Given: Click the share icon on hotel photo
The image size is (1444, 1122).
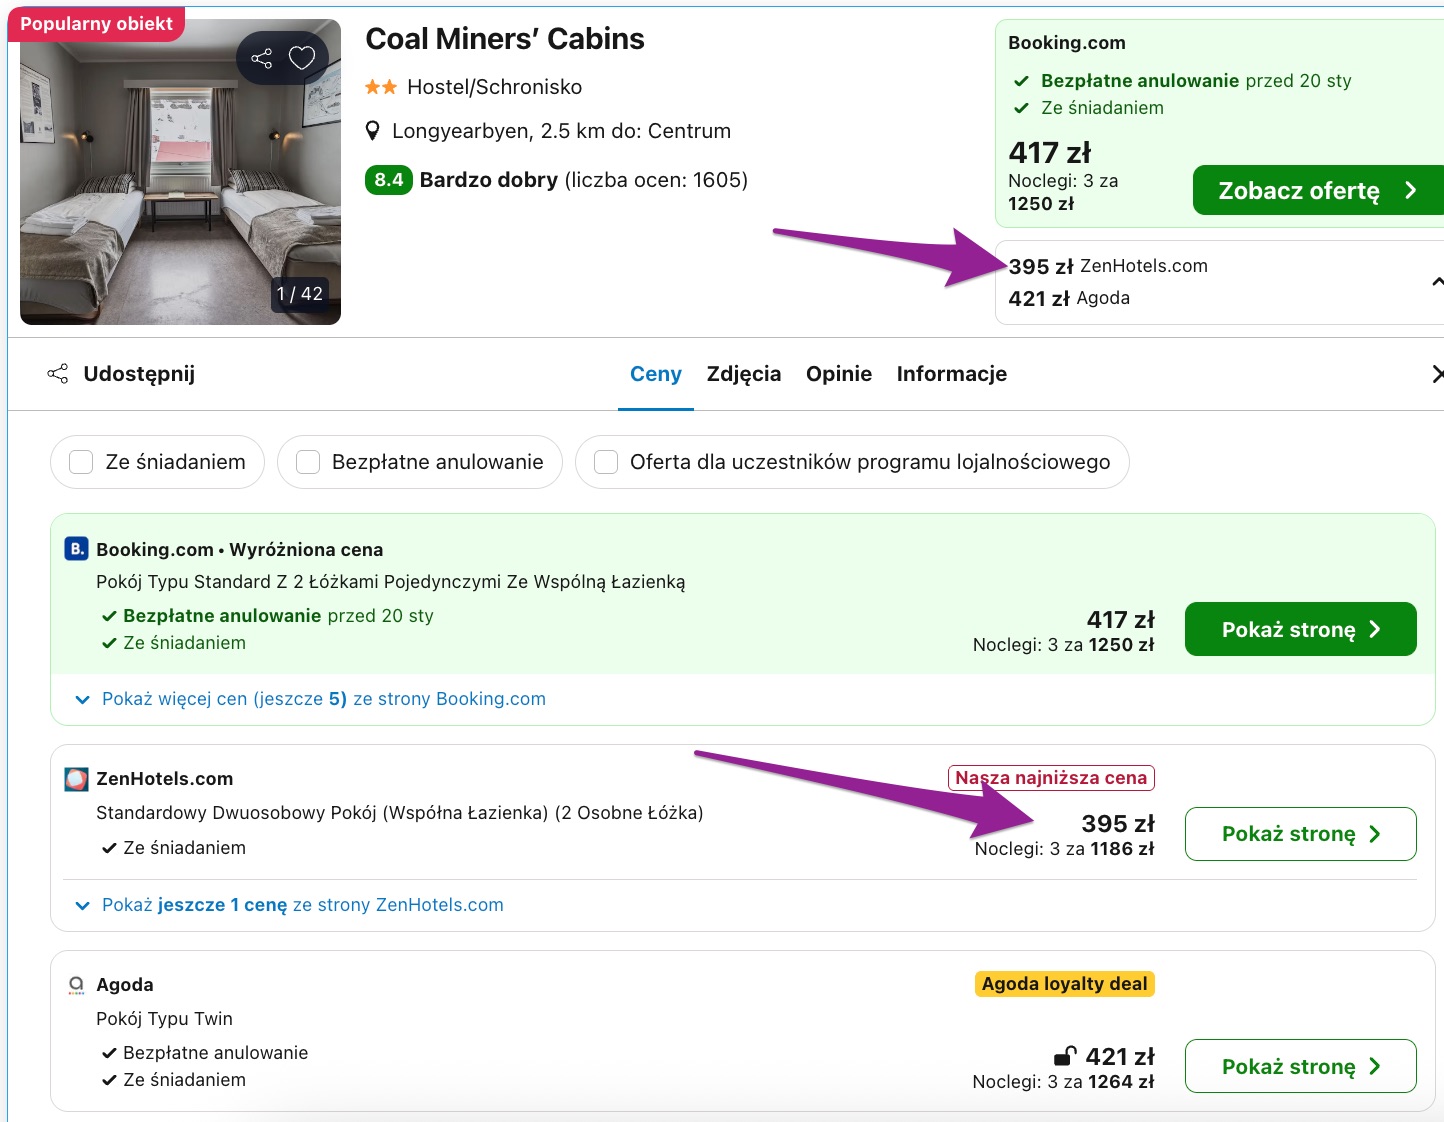Looking at the screenshot, I should click(x=262, y=58).
